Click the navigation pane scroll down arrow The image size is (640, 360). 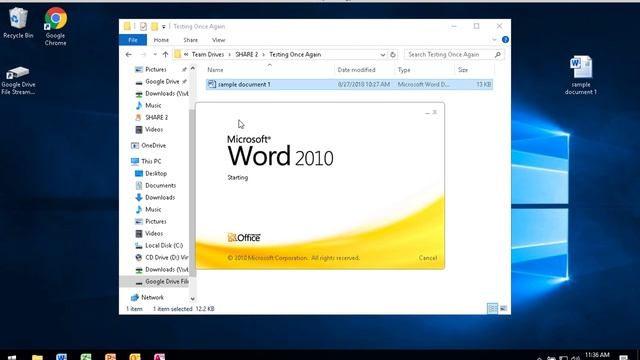point(193,299)
